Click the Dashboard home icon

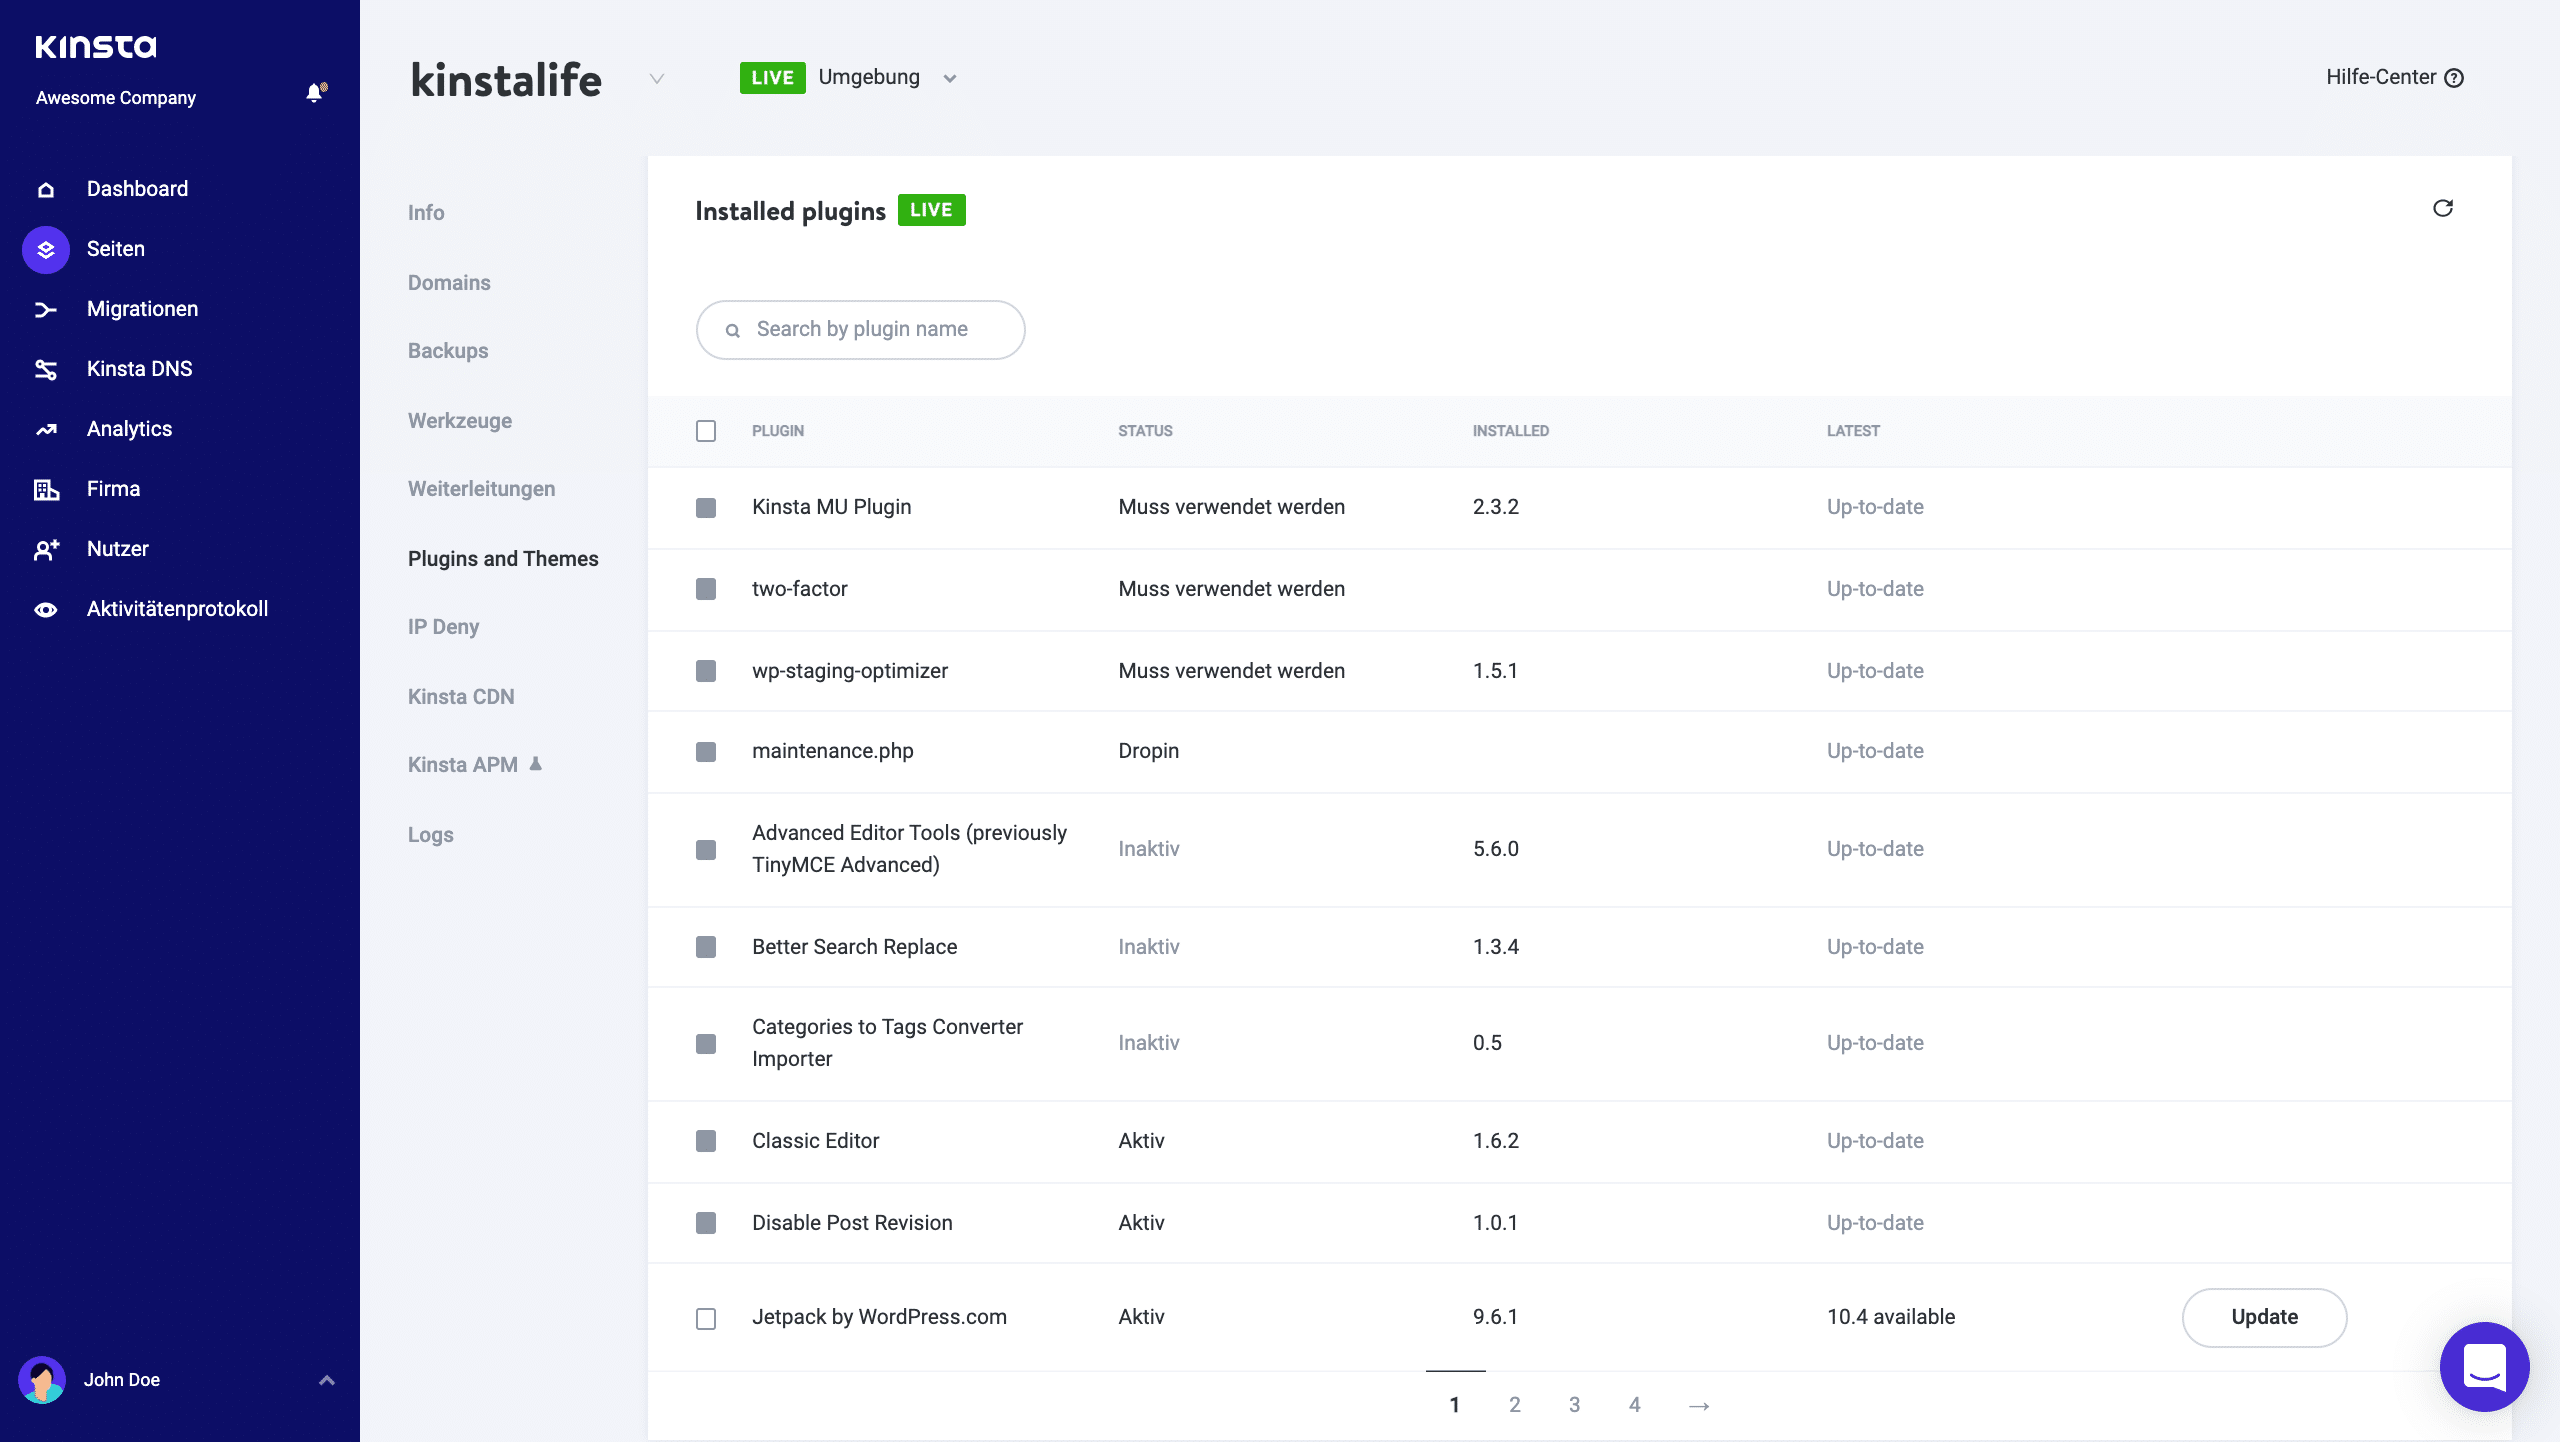click(46, 189)
